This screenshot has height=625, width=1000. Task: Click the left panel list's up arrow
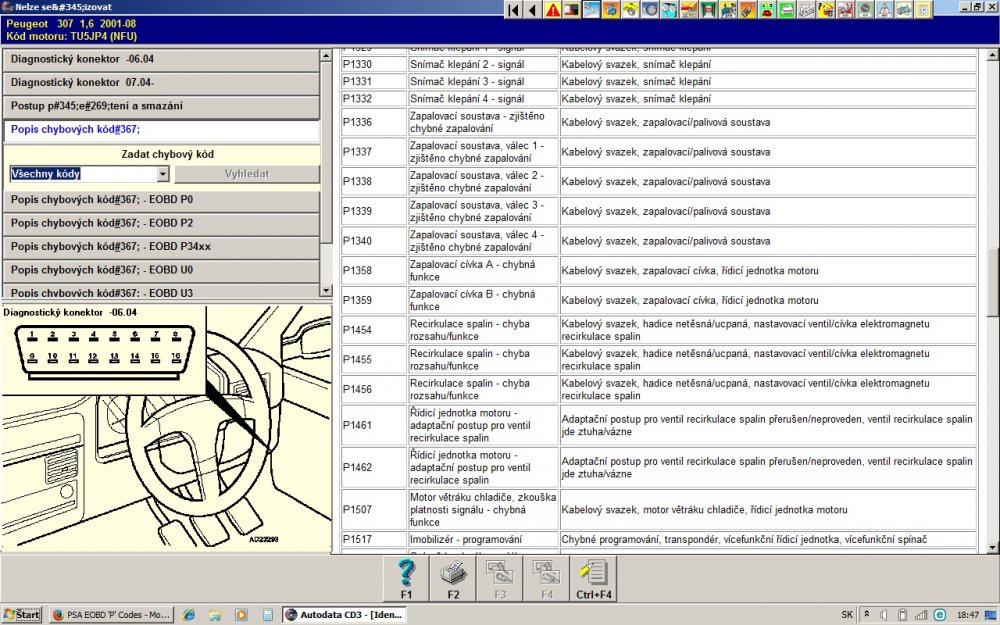[x=326, y=56]
